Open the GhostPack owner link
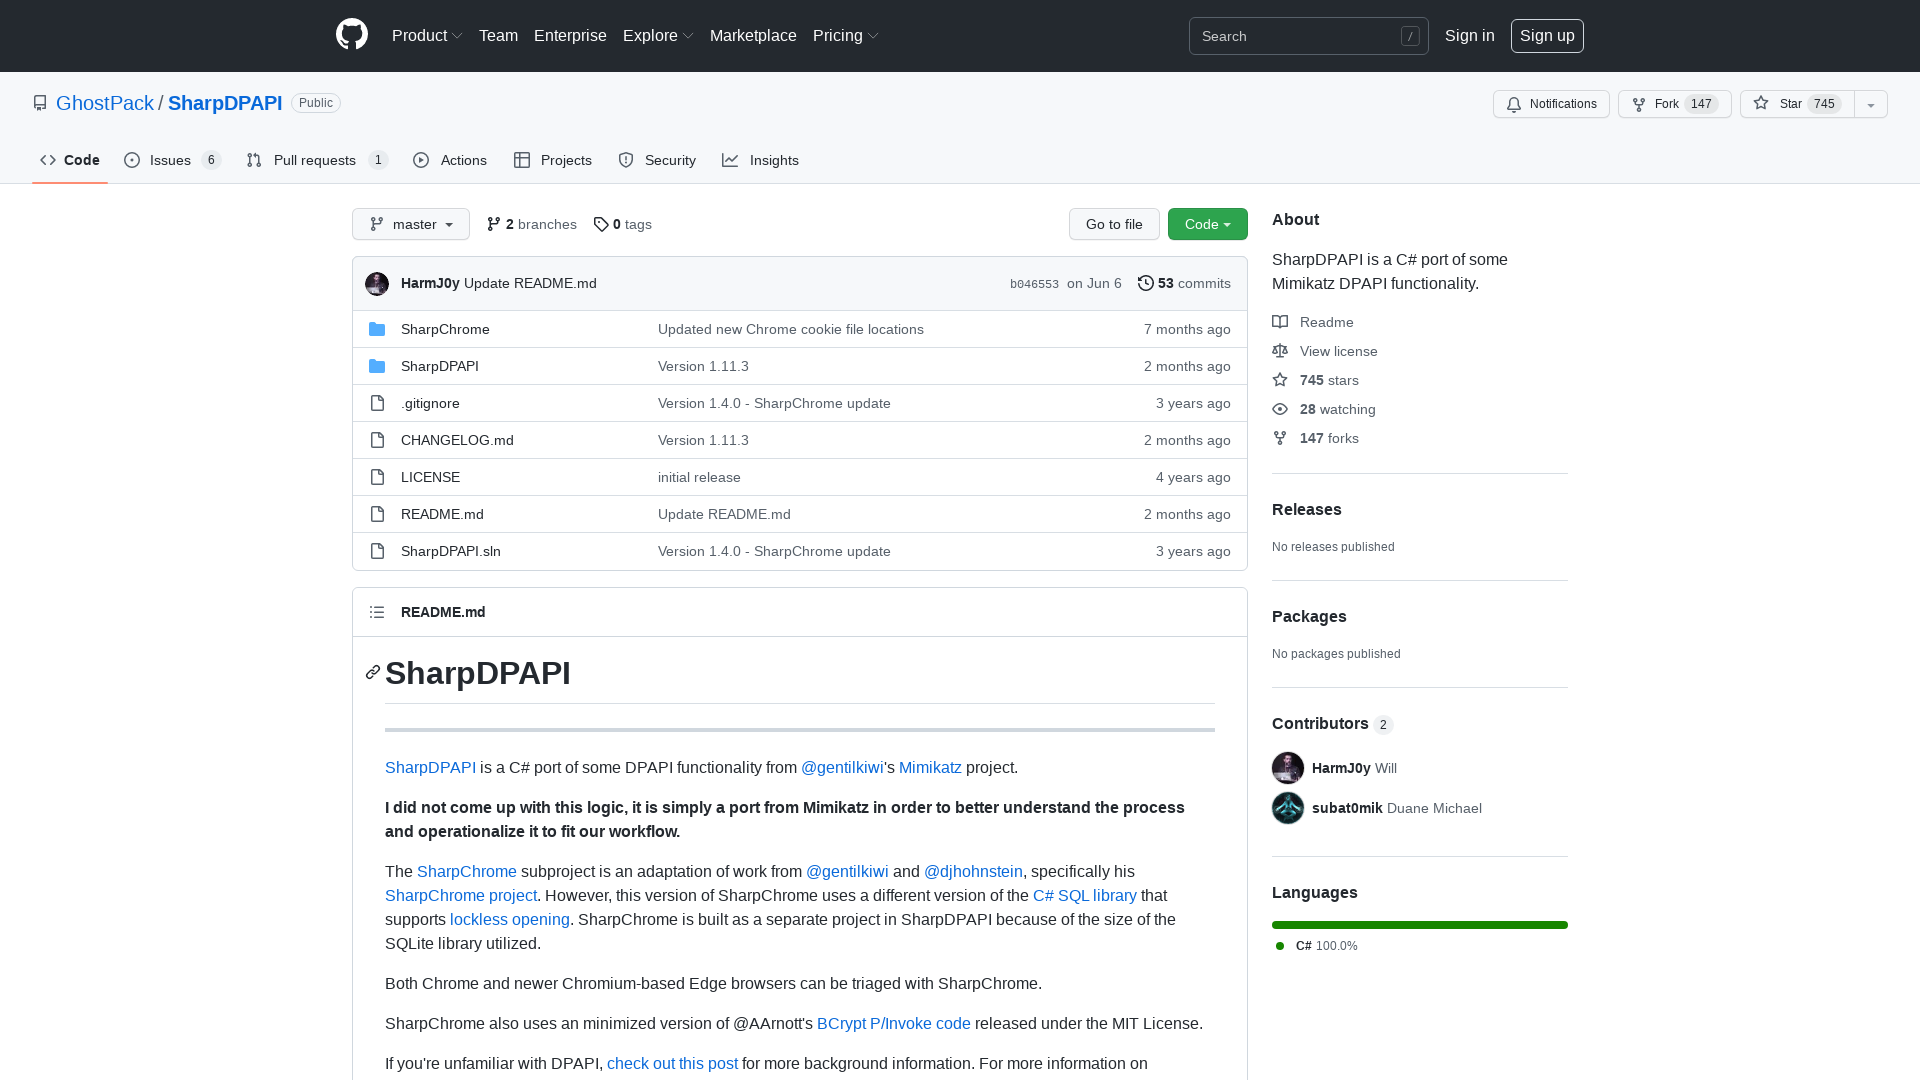The width and height of the screenshot is (1920, 1080). click(105, 103)
